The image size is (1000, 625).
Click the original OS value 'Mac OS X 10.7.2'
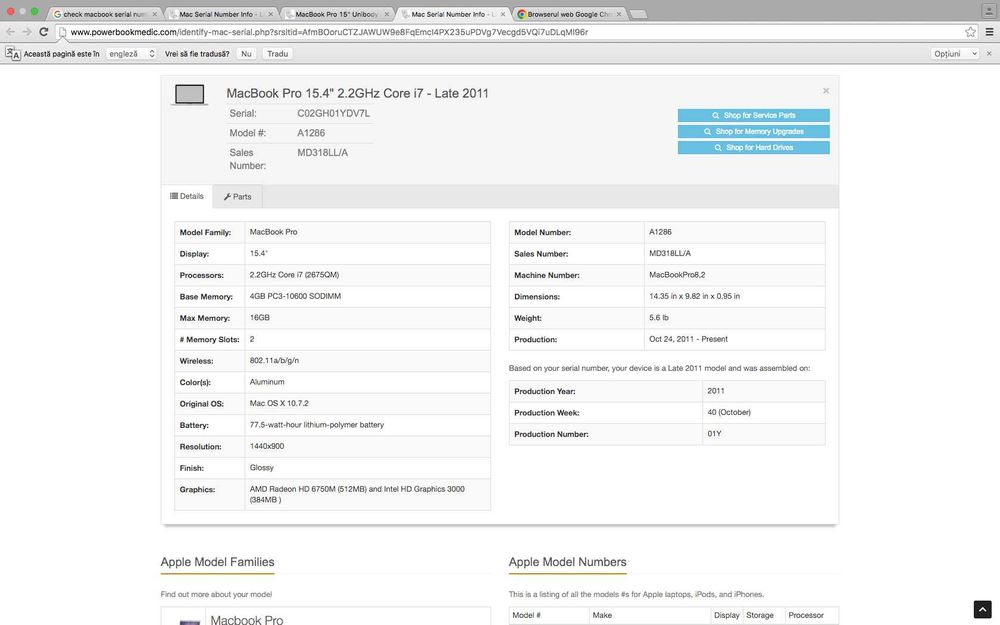pos(279,403)
